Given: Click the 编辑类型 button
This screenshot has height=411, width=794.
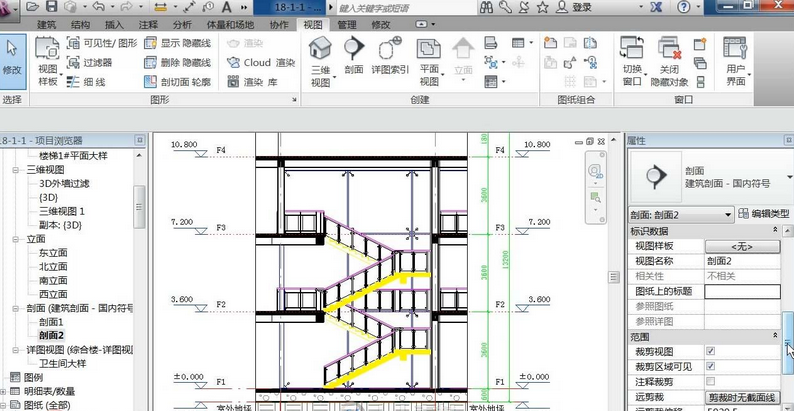Looking at the screenshot, I should [x=761, y=215].
